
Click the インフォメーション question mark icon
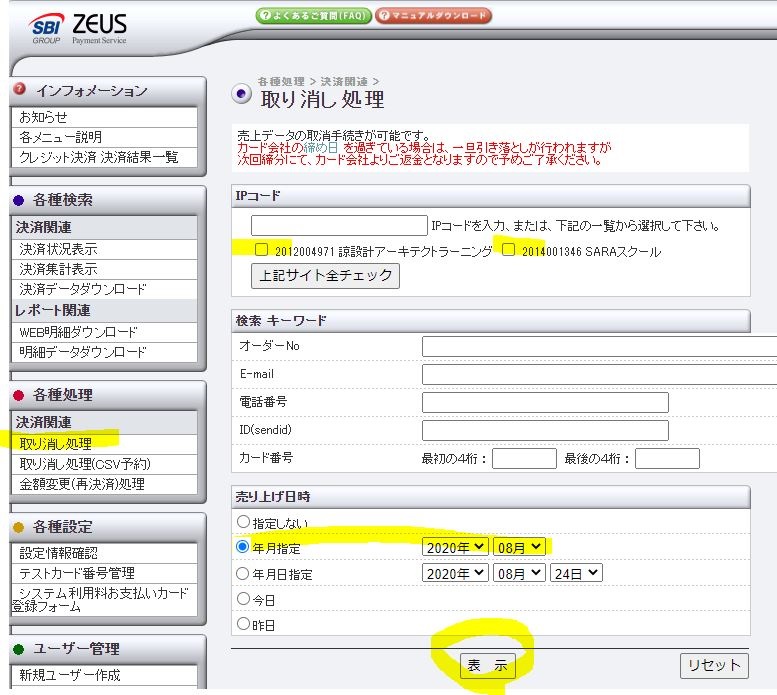point(19,90)
